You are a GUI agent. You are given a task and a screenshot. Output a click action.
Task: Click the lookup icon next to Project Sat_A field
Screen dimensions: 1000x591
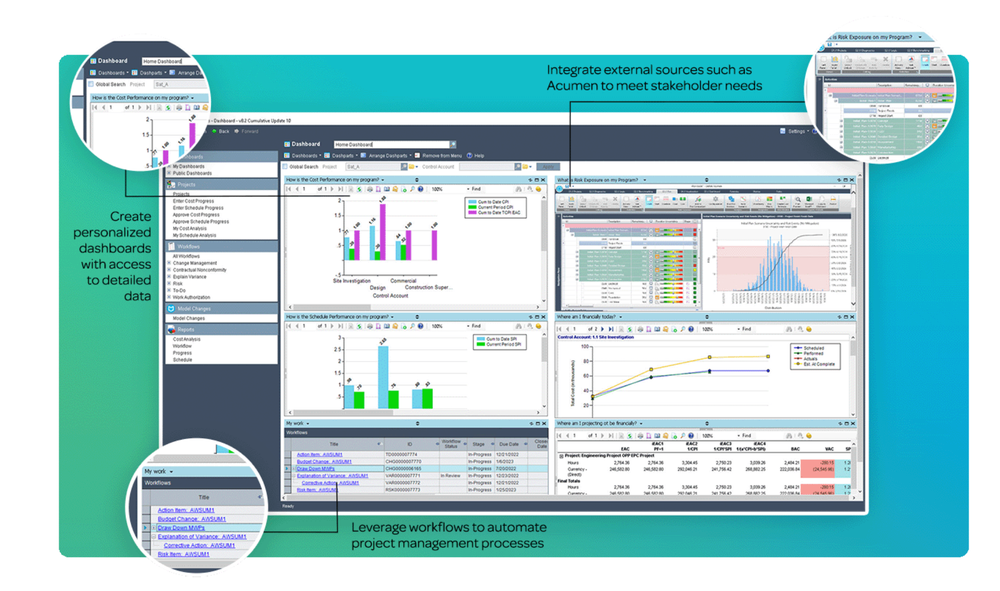click(x=404, y=166)
